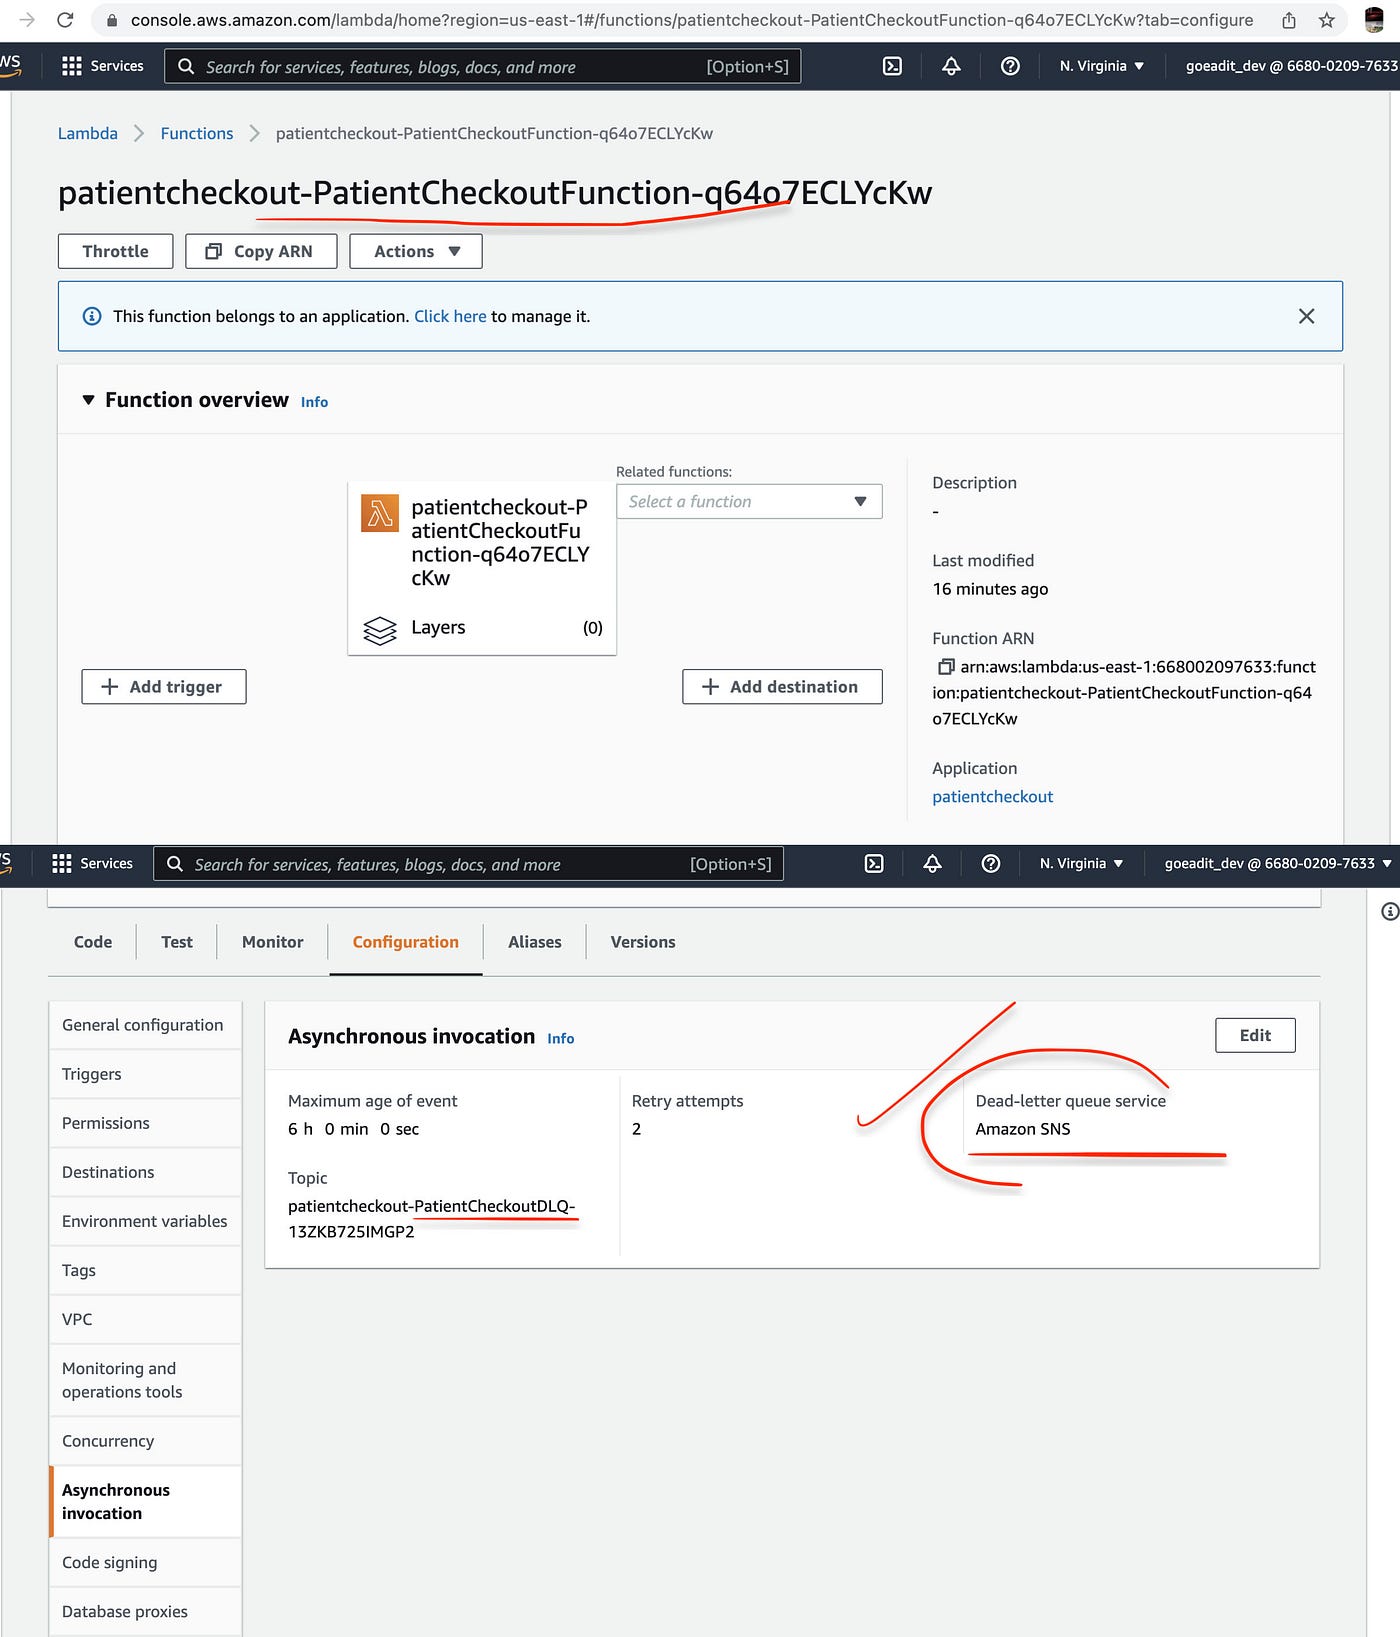Image resolution: width=1400 pixels, height=1637 pixels.
Task: Click Add trigger
Action: [x=164, y=686]
